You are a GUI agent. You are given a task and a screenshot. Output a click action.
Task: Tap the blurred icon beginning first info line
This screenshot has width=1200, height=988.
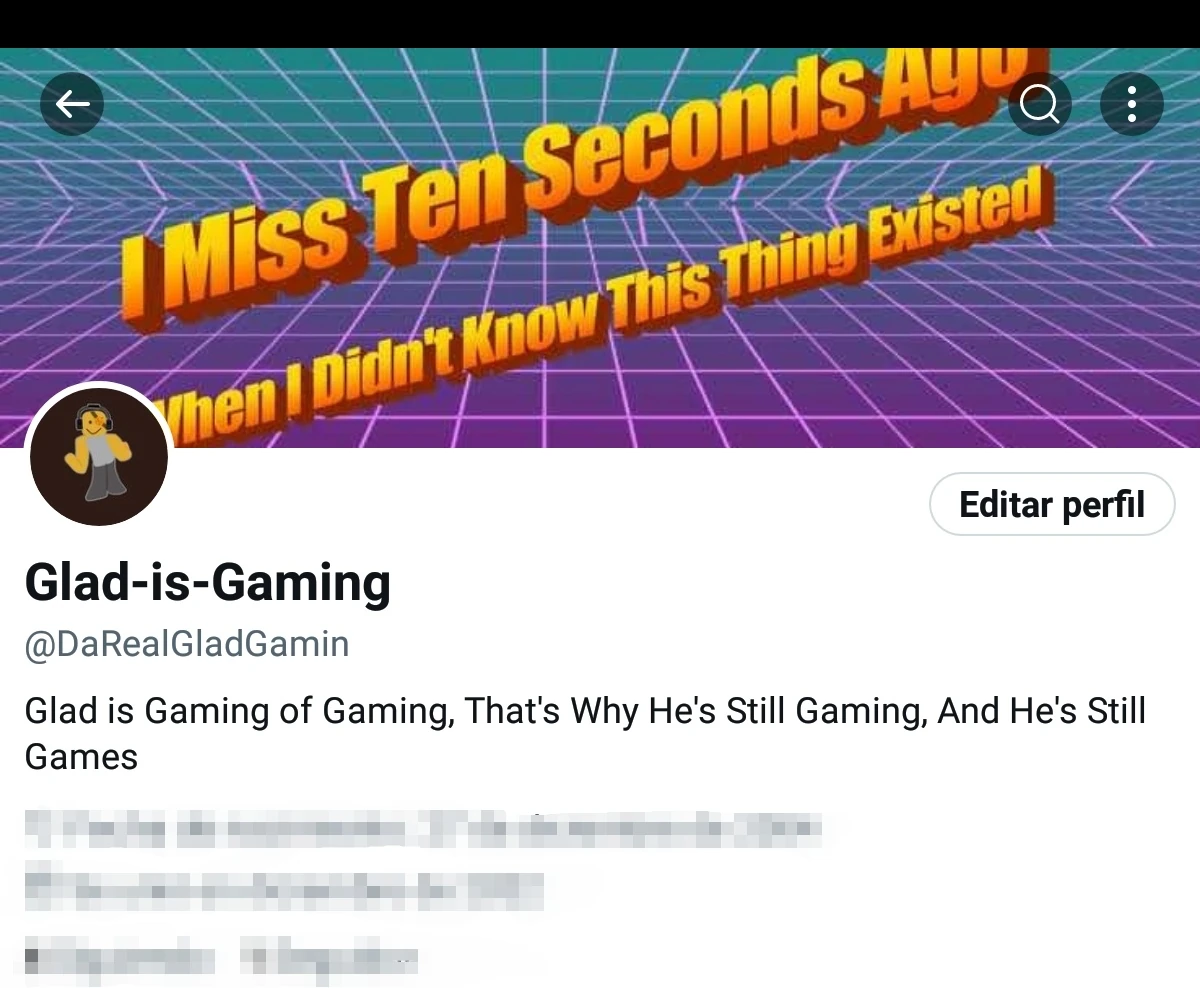click(x=40, y=829)
